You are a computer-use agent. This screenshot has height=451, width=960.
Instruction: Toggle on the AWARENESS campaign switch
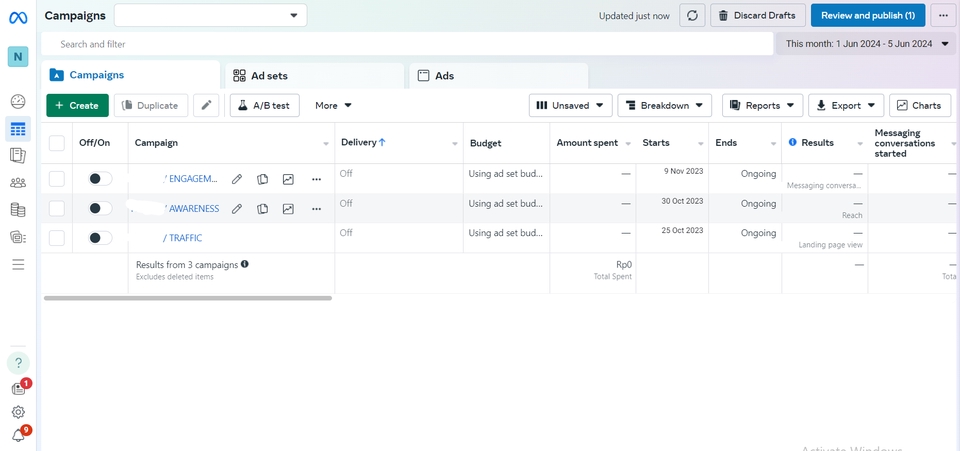point(100,208)
